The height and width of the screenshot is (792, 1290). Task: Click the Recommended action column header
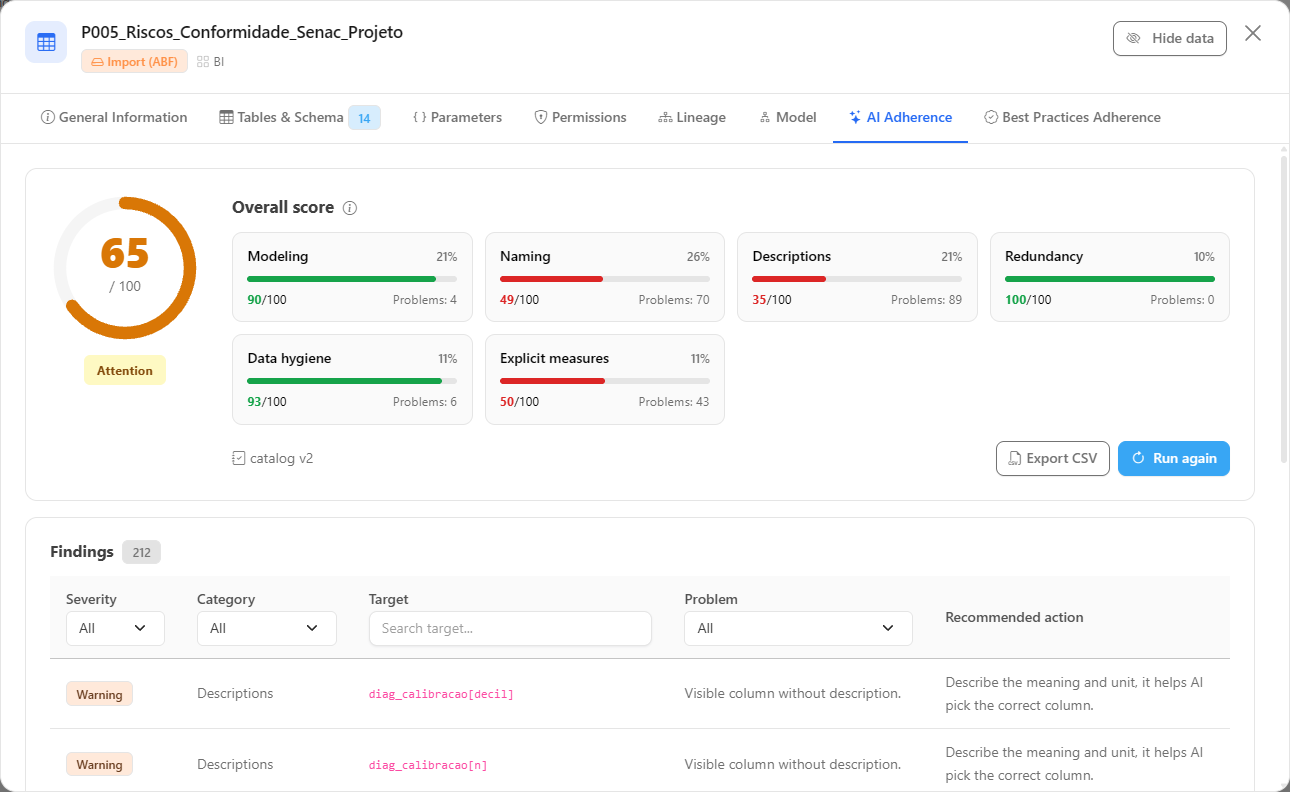pyautogui.click(x=1014, y=617)
